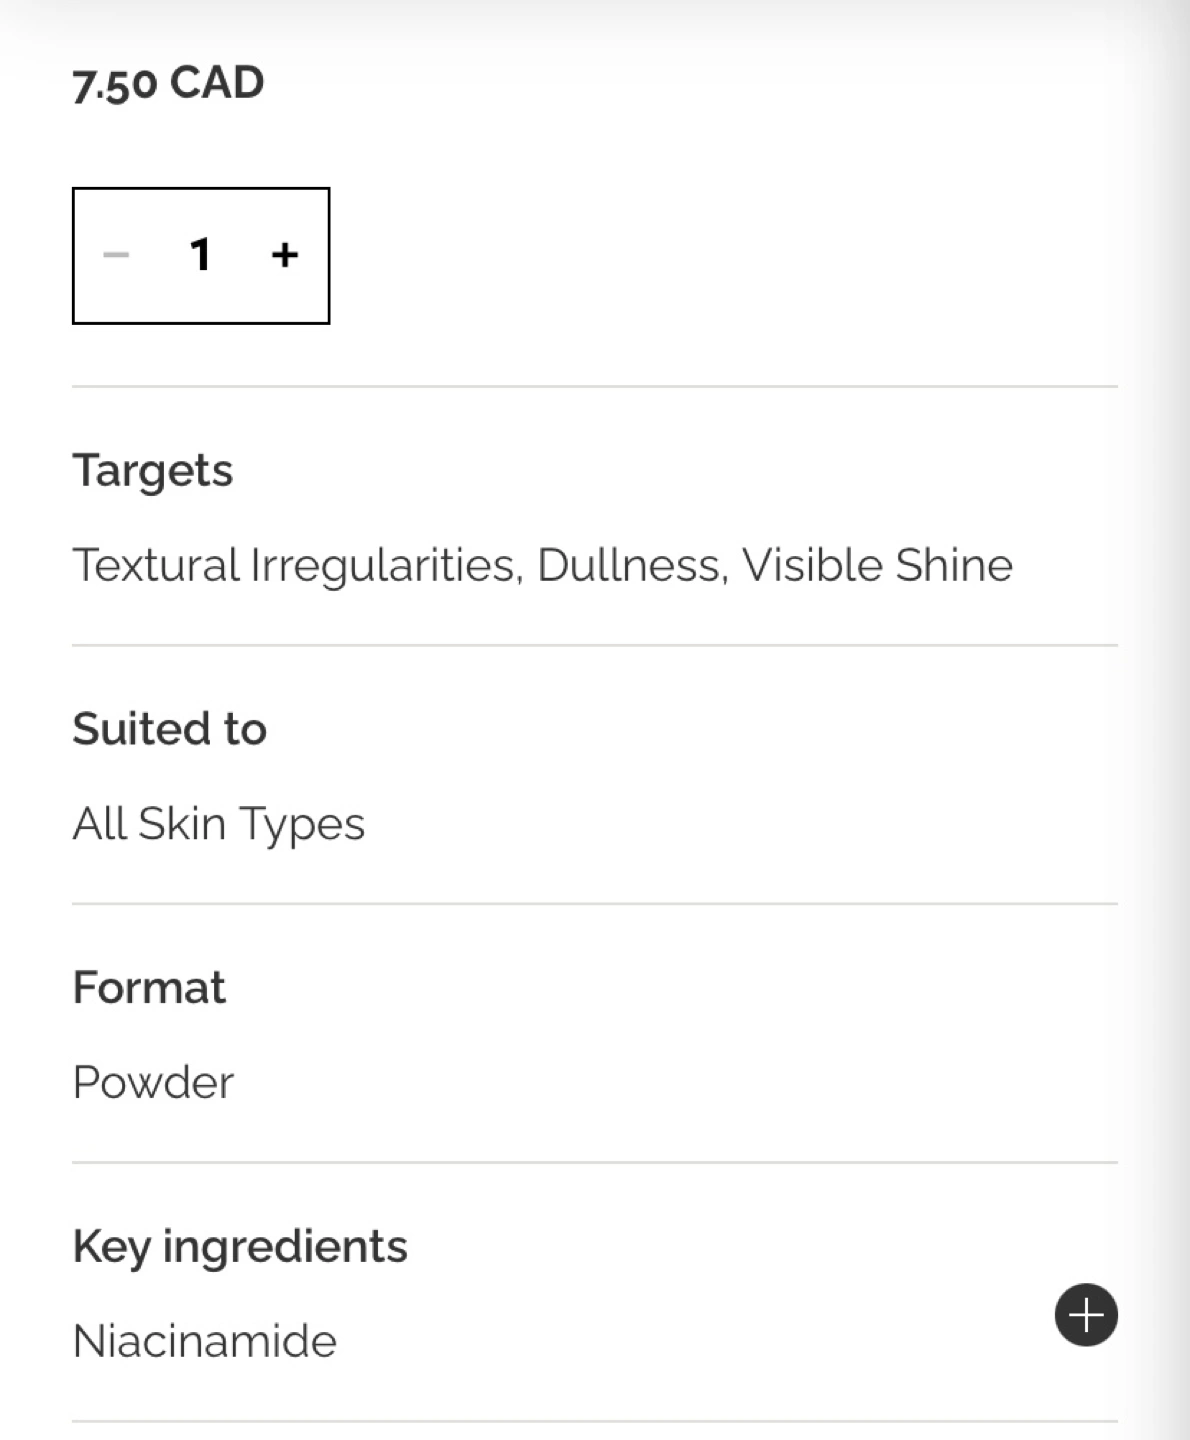Click the quantity value 1 field
Screen dimensions: 1190x1440
pos(200,255)
